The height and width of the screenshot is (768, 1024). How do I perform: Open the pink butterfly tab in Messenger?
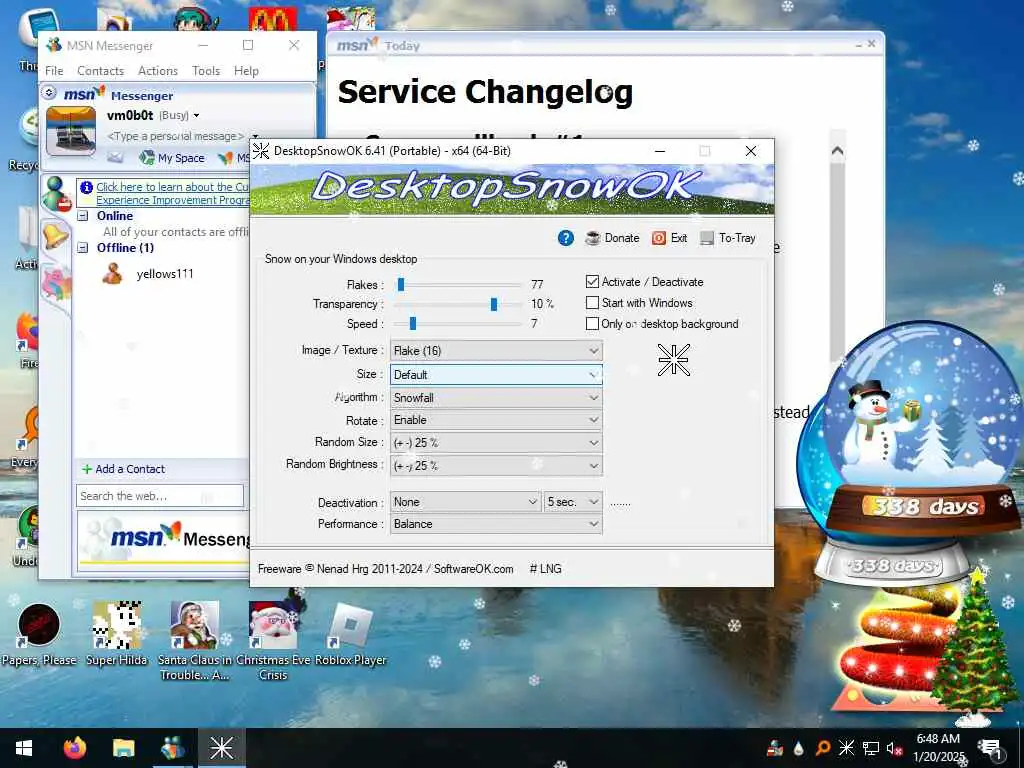pos(56,283)
